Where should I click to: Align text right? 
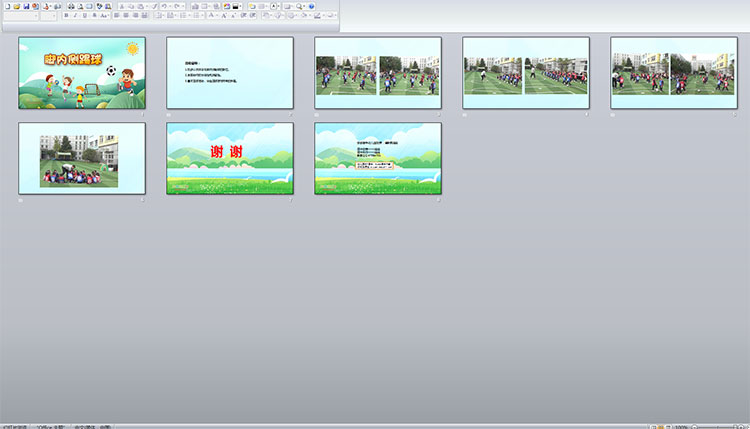tap(135, 15)
